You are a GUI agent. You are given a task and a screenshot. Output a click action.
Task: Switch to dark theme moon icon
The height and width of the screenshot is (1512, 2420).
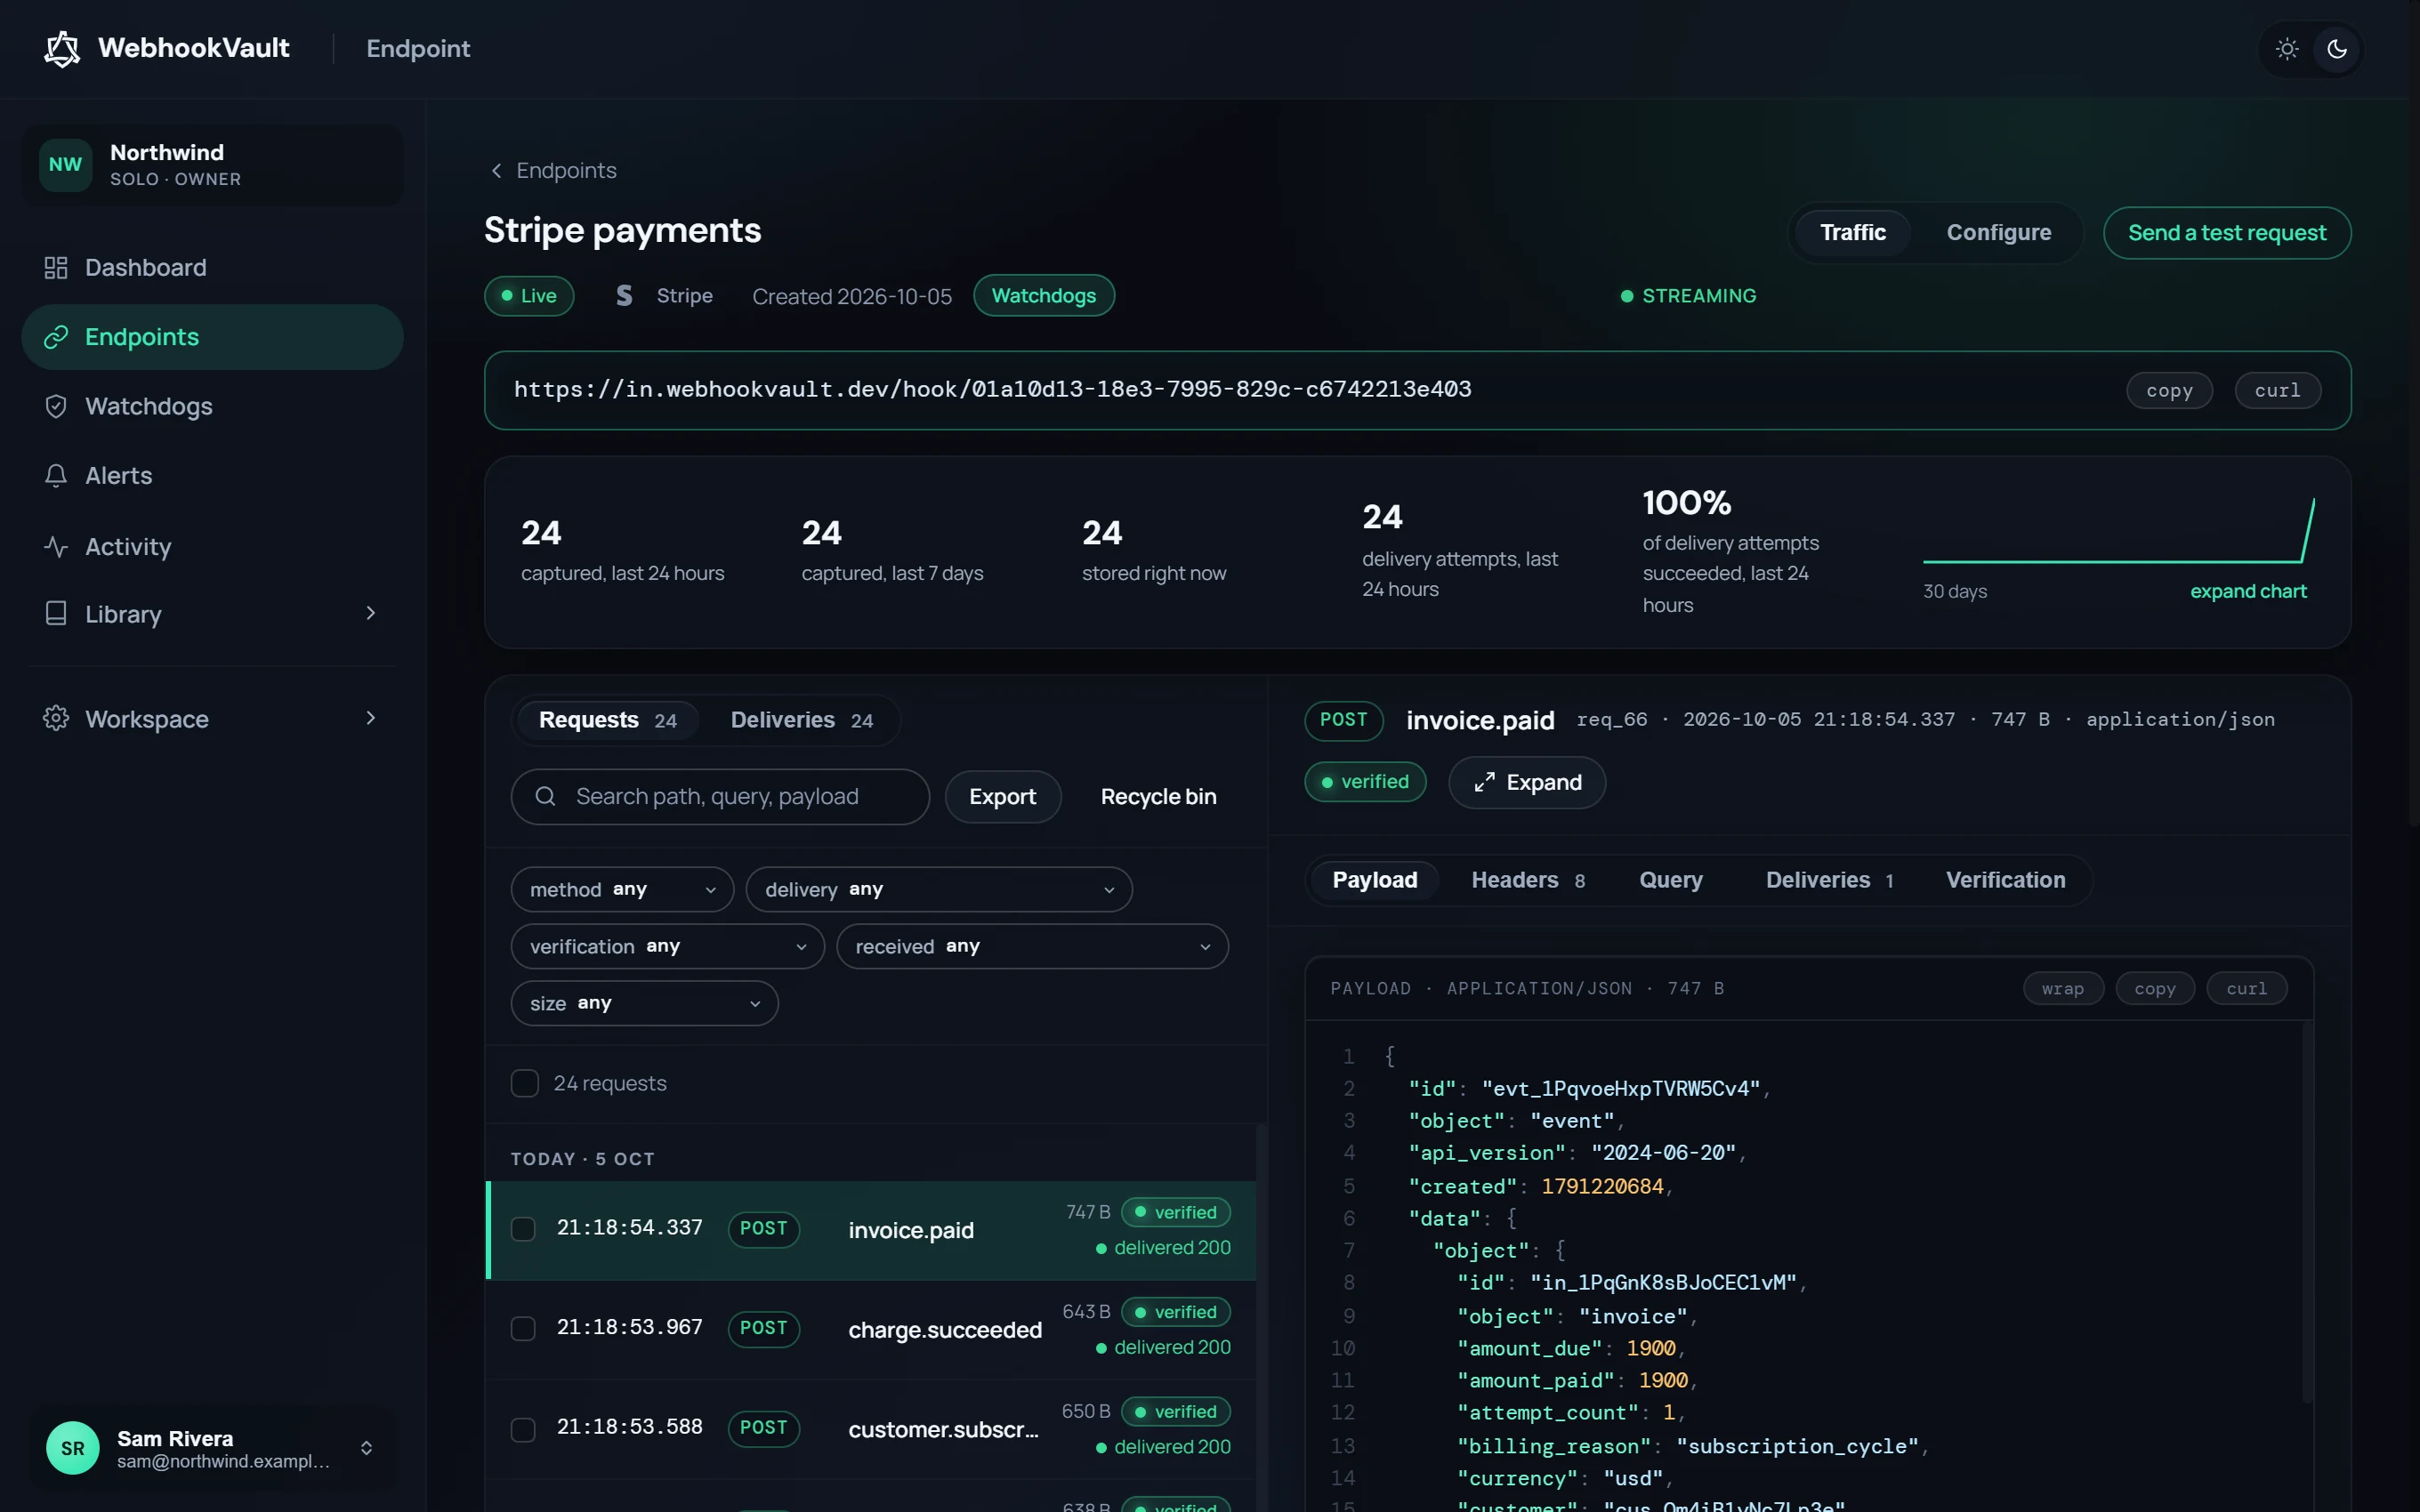[x=2337, y=49]
